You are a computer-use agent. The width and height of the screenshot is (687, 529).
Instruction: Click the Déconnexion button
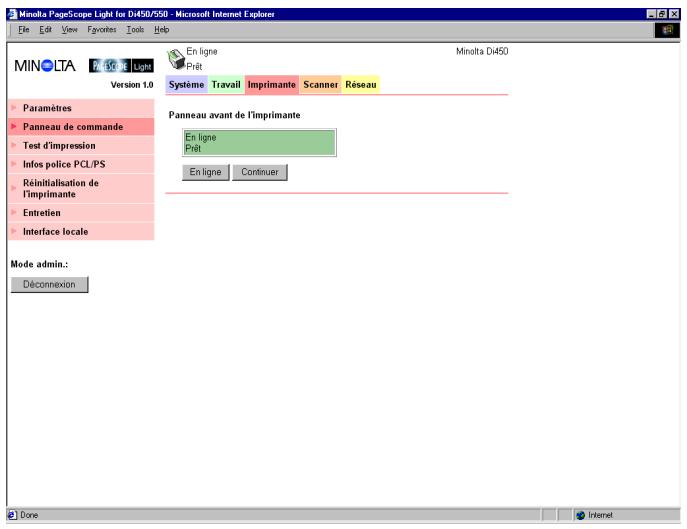50,284
